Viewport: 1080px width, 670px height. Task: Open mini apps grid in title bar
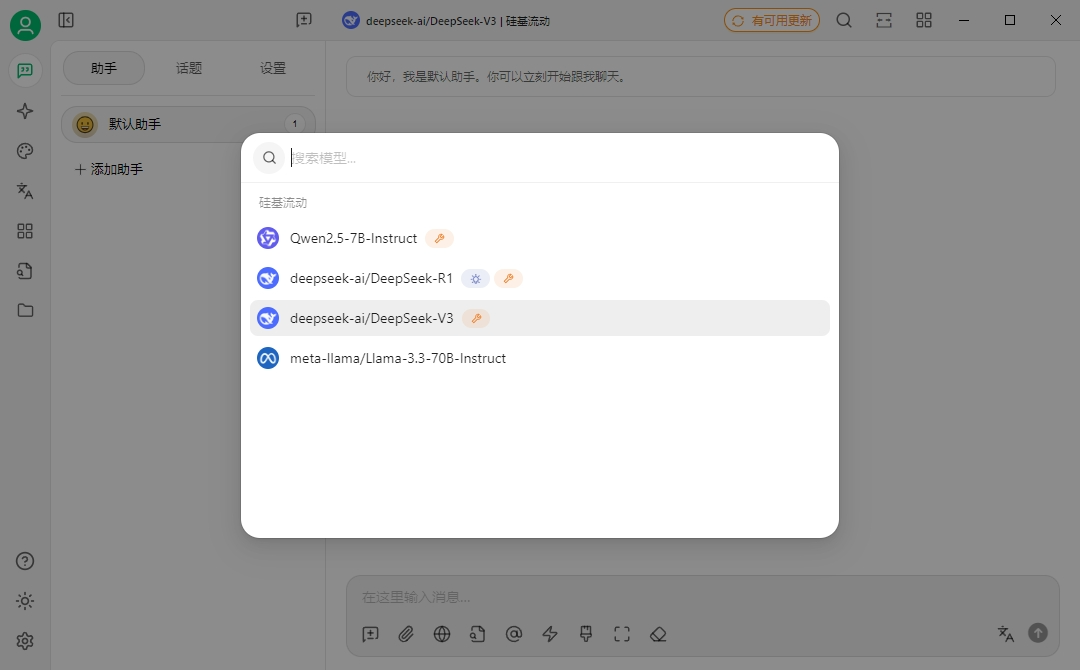click(x=924, y=20)
